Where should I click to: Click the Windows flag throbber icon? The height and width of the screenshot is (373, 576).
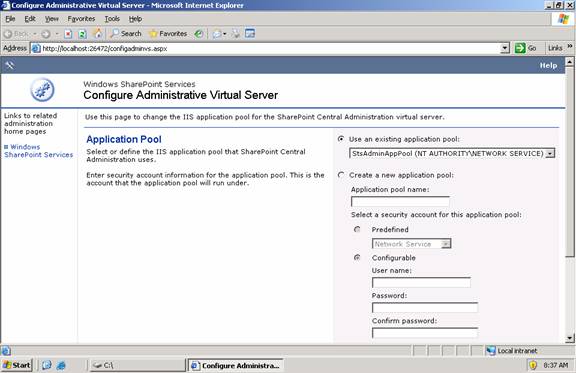click(563, 18)
